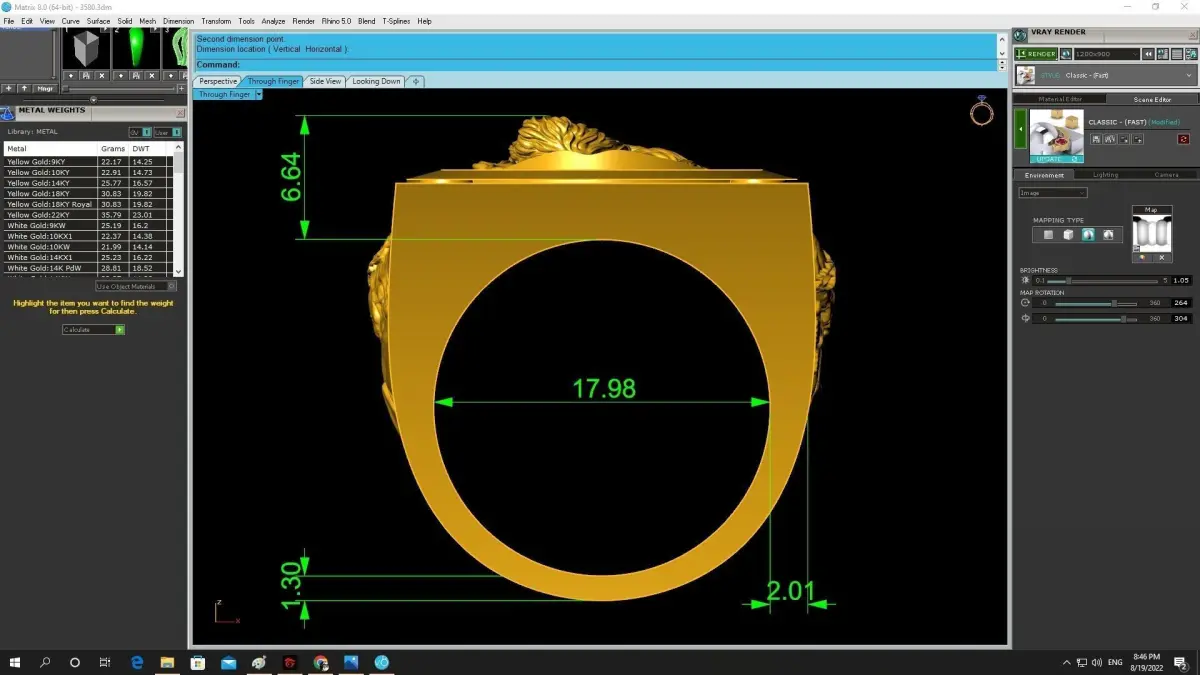The width and height of the screenshot is (1200, 675).
Task: Open the Lighting tab in VRay panel
Action: pos(1105,175)
